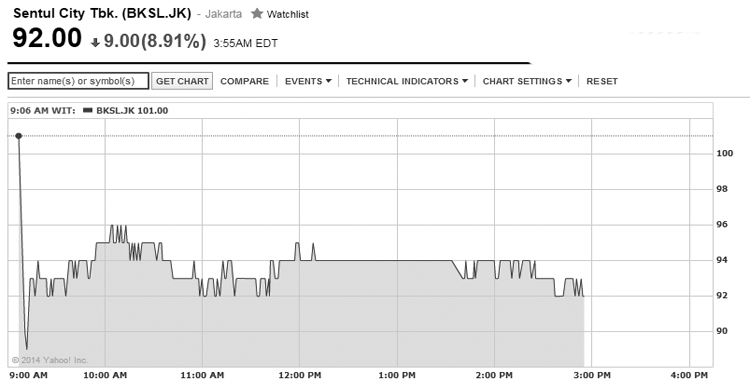The image size is (750, 380).
Task: Click the down arrow beside 9.00 change
Action: pos(95,43)
